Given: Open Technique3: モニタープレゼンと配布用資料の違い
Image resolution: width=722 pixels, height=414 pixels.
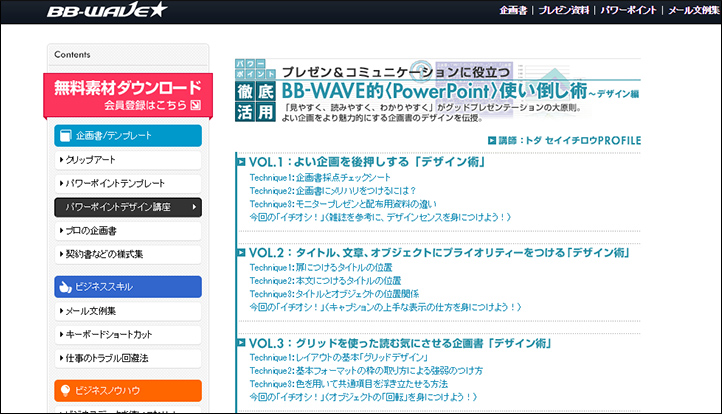Looking at the screenshot, I should click(343, 204).
